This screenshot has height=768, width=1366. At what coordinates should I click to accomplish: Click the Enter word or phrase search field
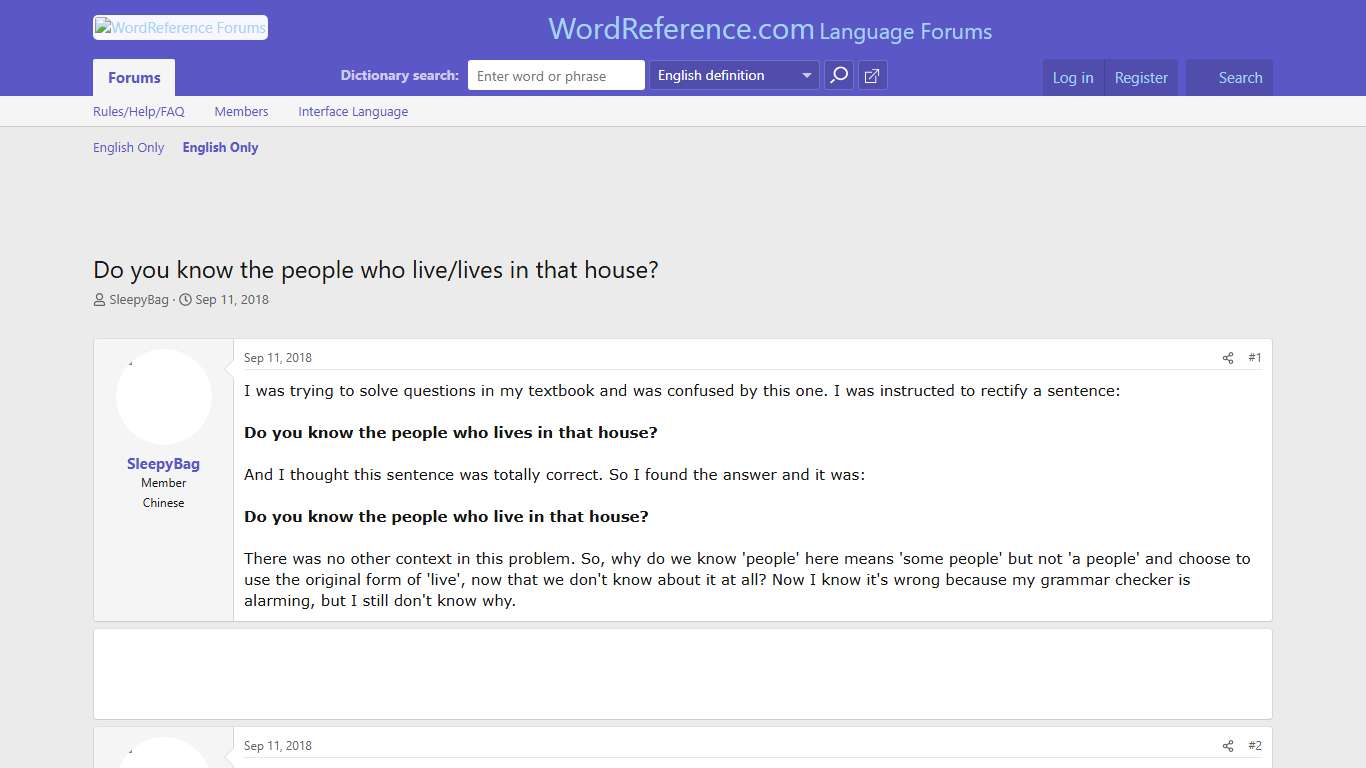pos(556,75)
